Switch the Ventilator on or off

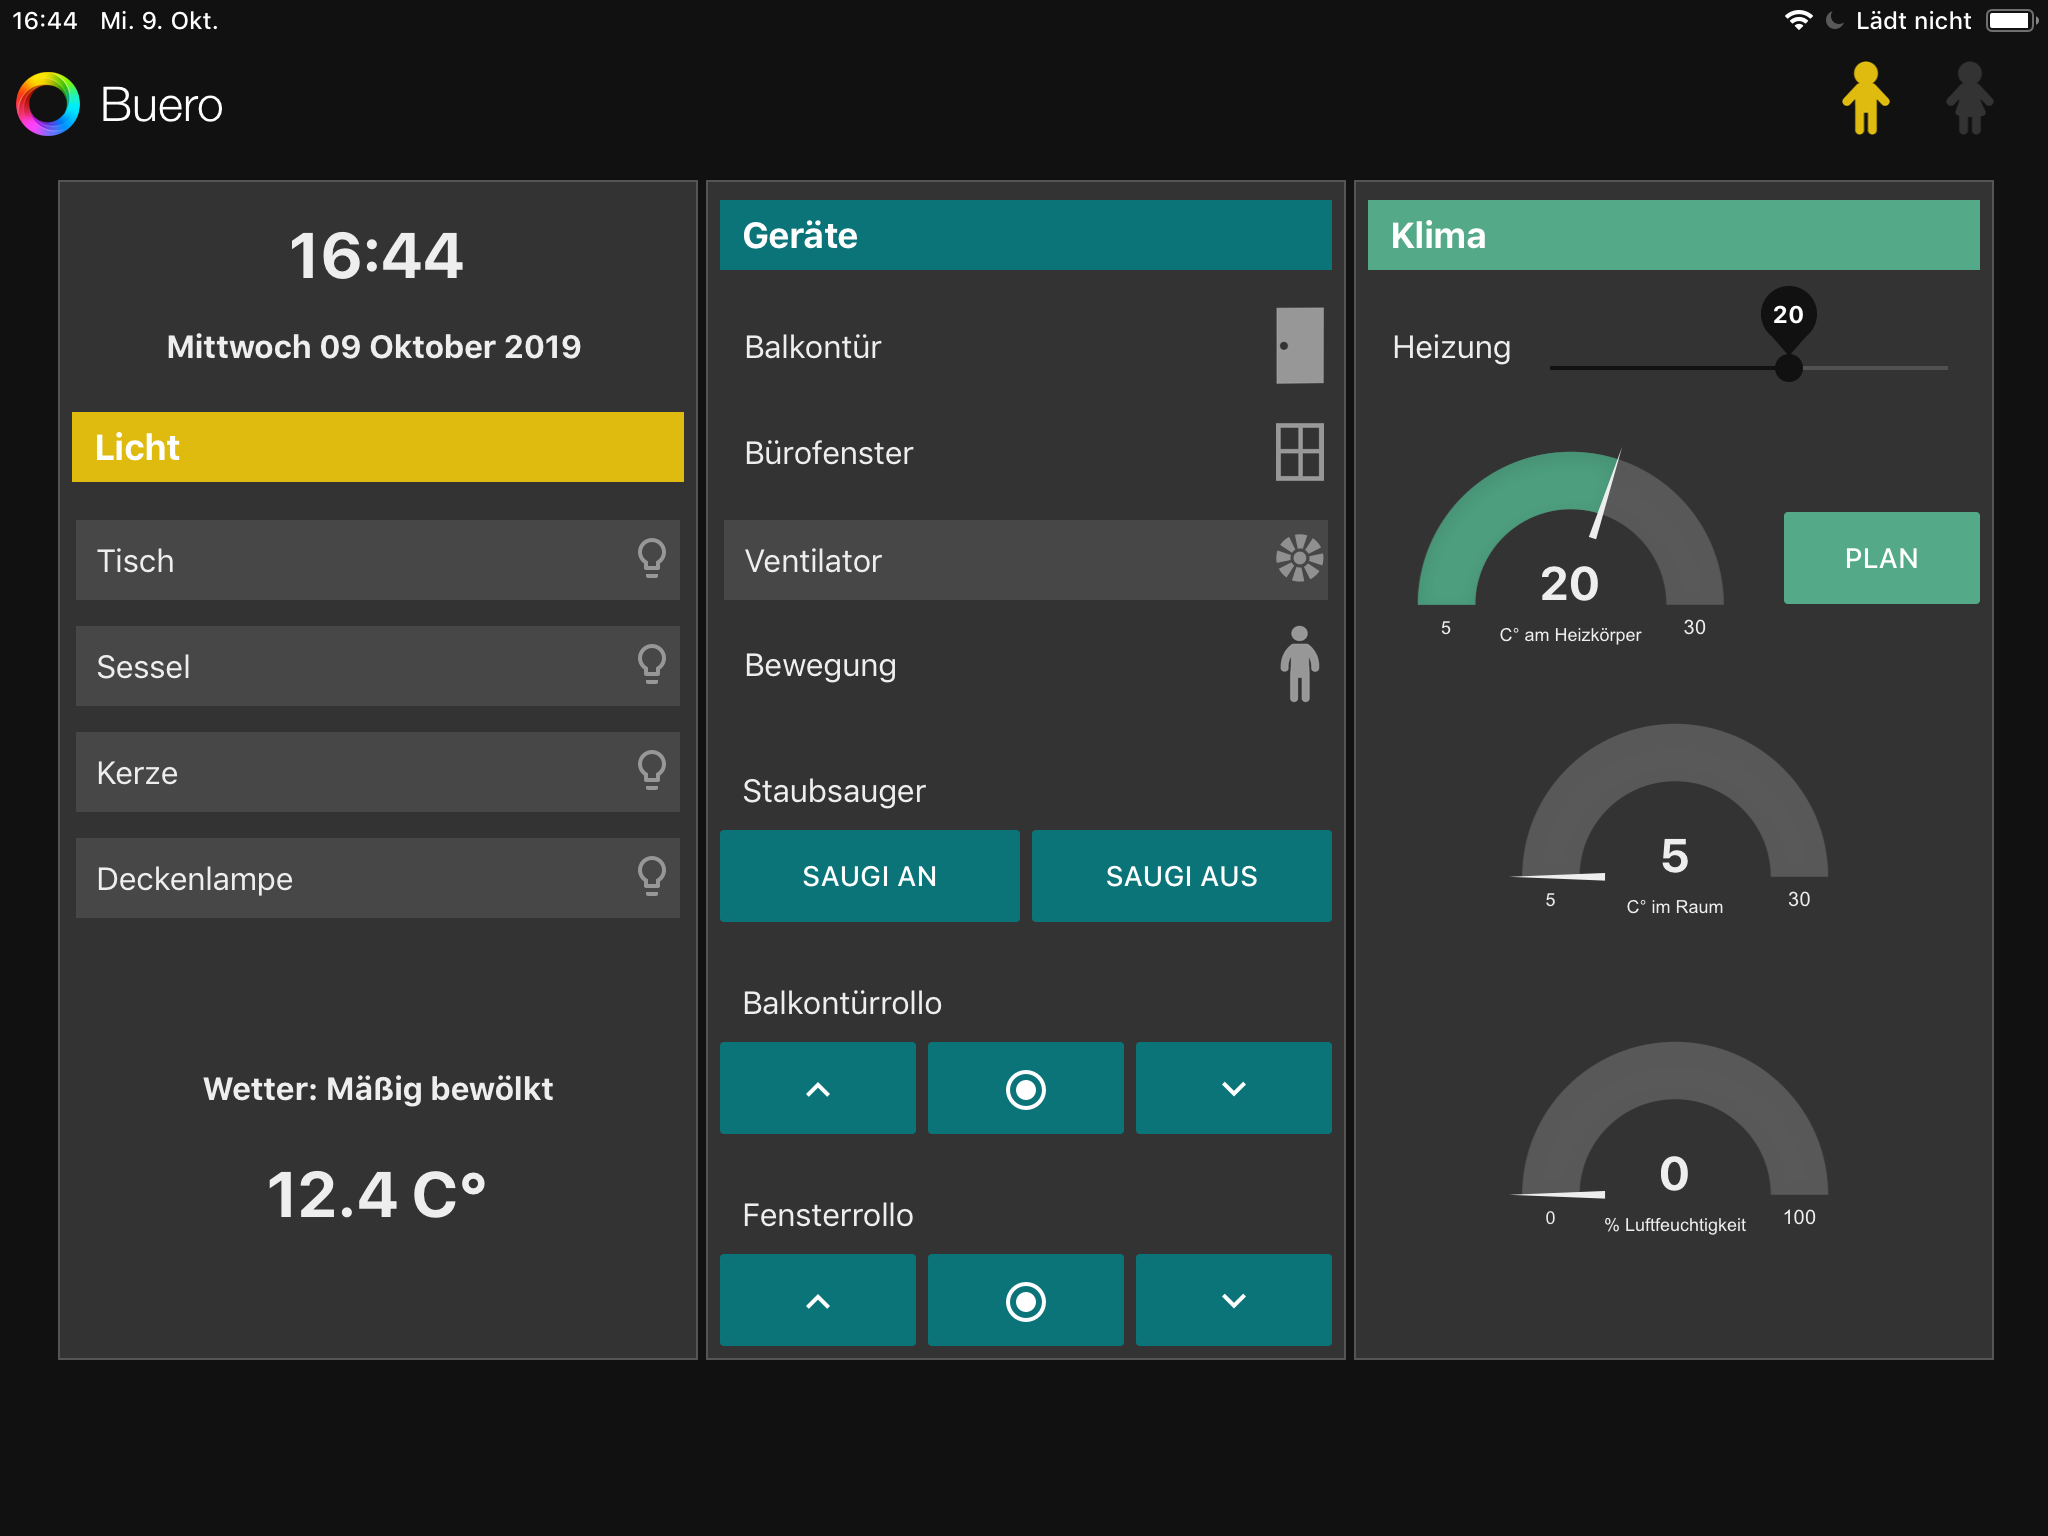click(1025, 560)
